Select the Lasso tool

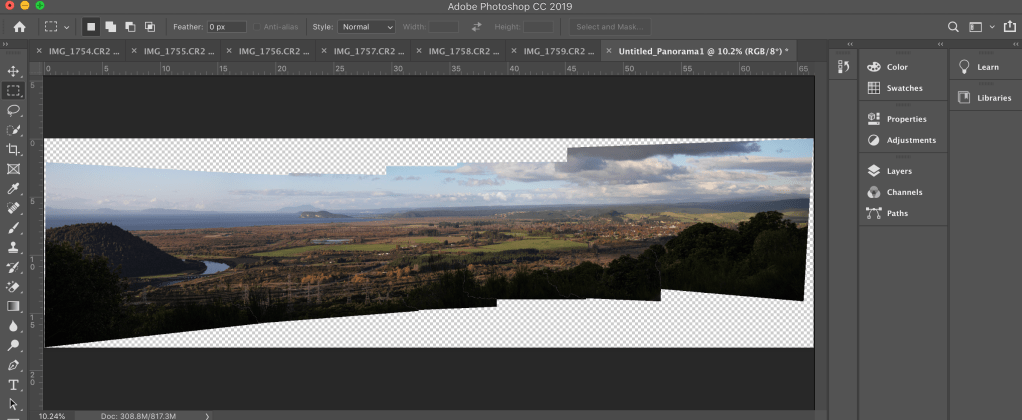(13, 110)
